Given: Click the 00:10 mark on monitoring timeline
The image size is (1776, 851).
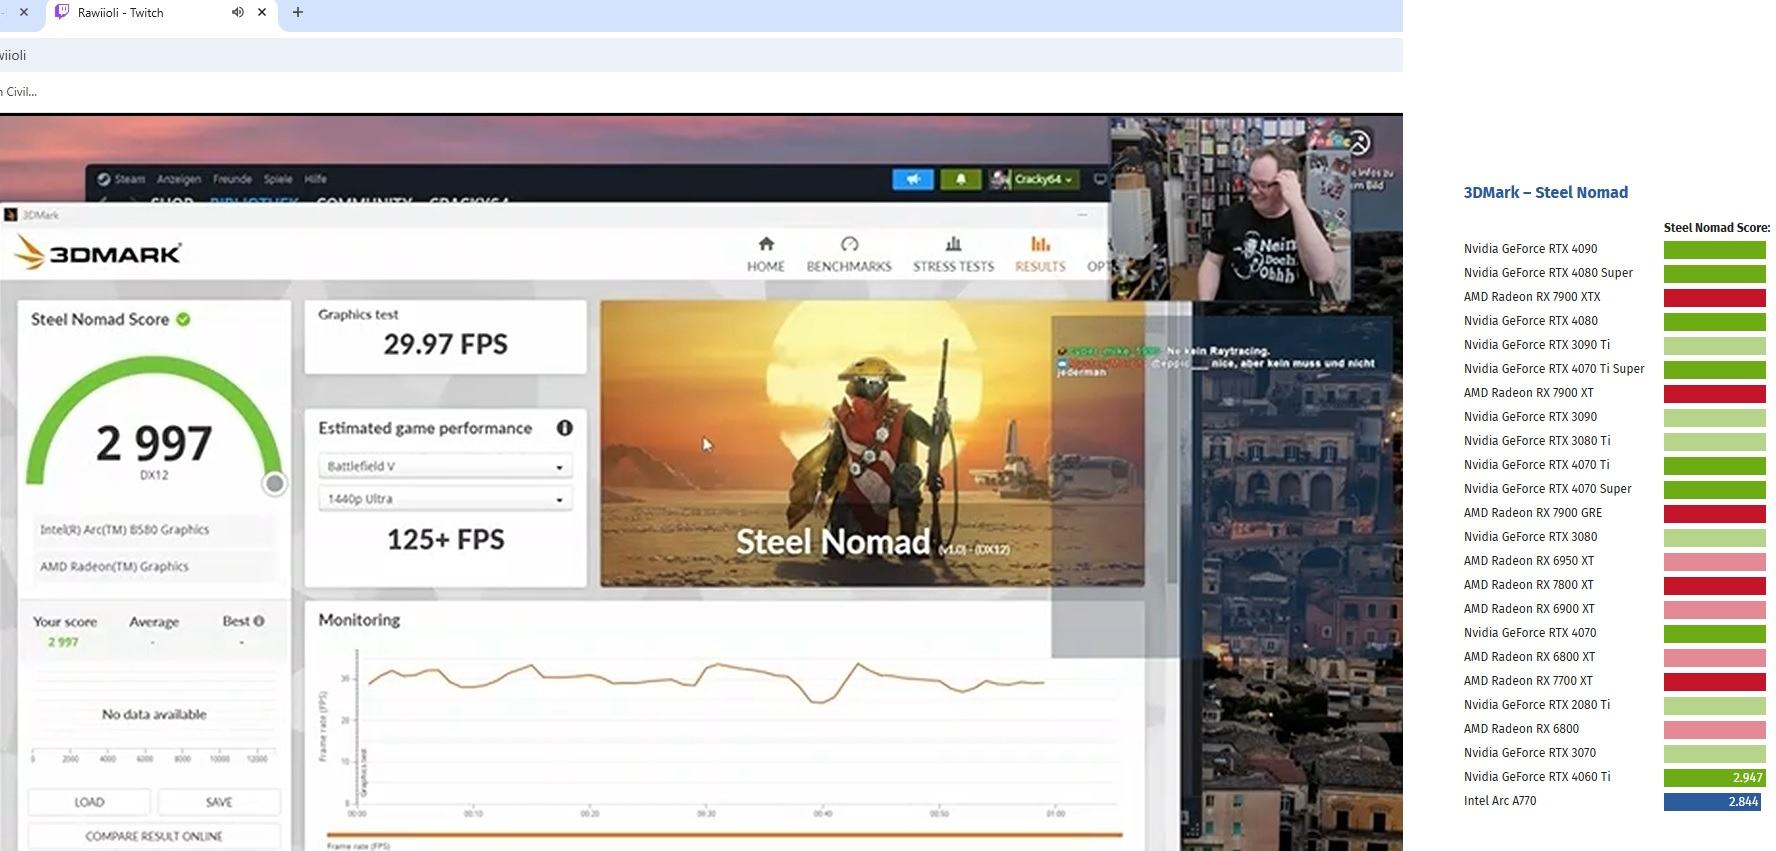Looking at the screenshot, I should tap(473, 814).
